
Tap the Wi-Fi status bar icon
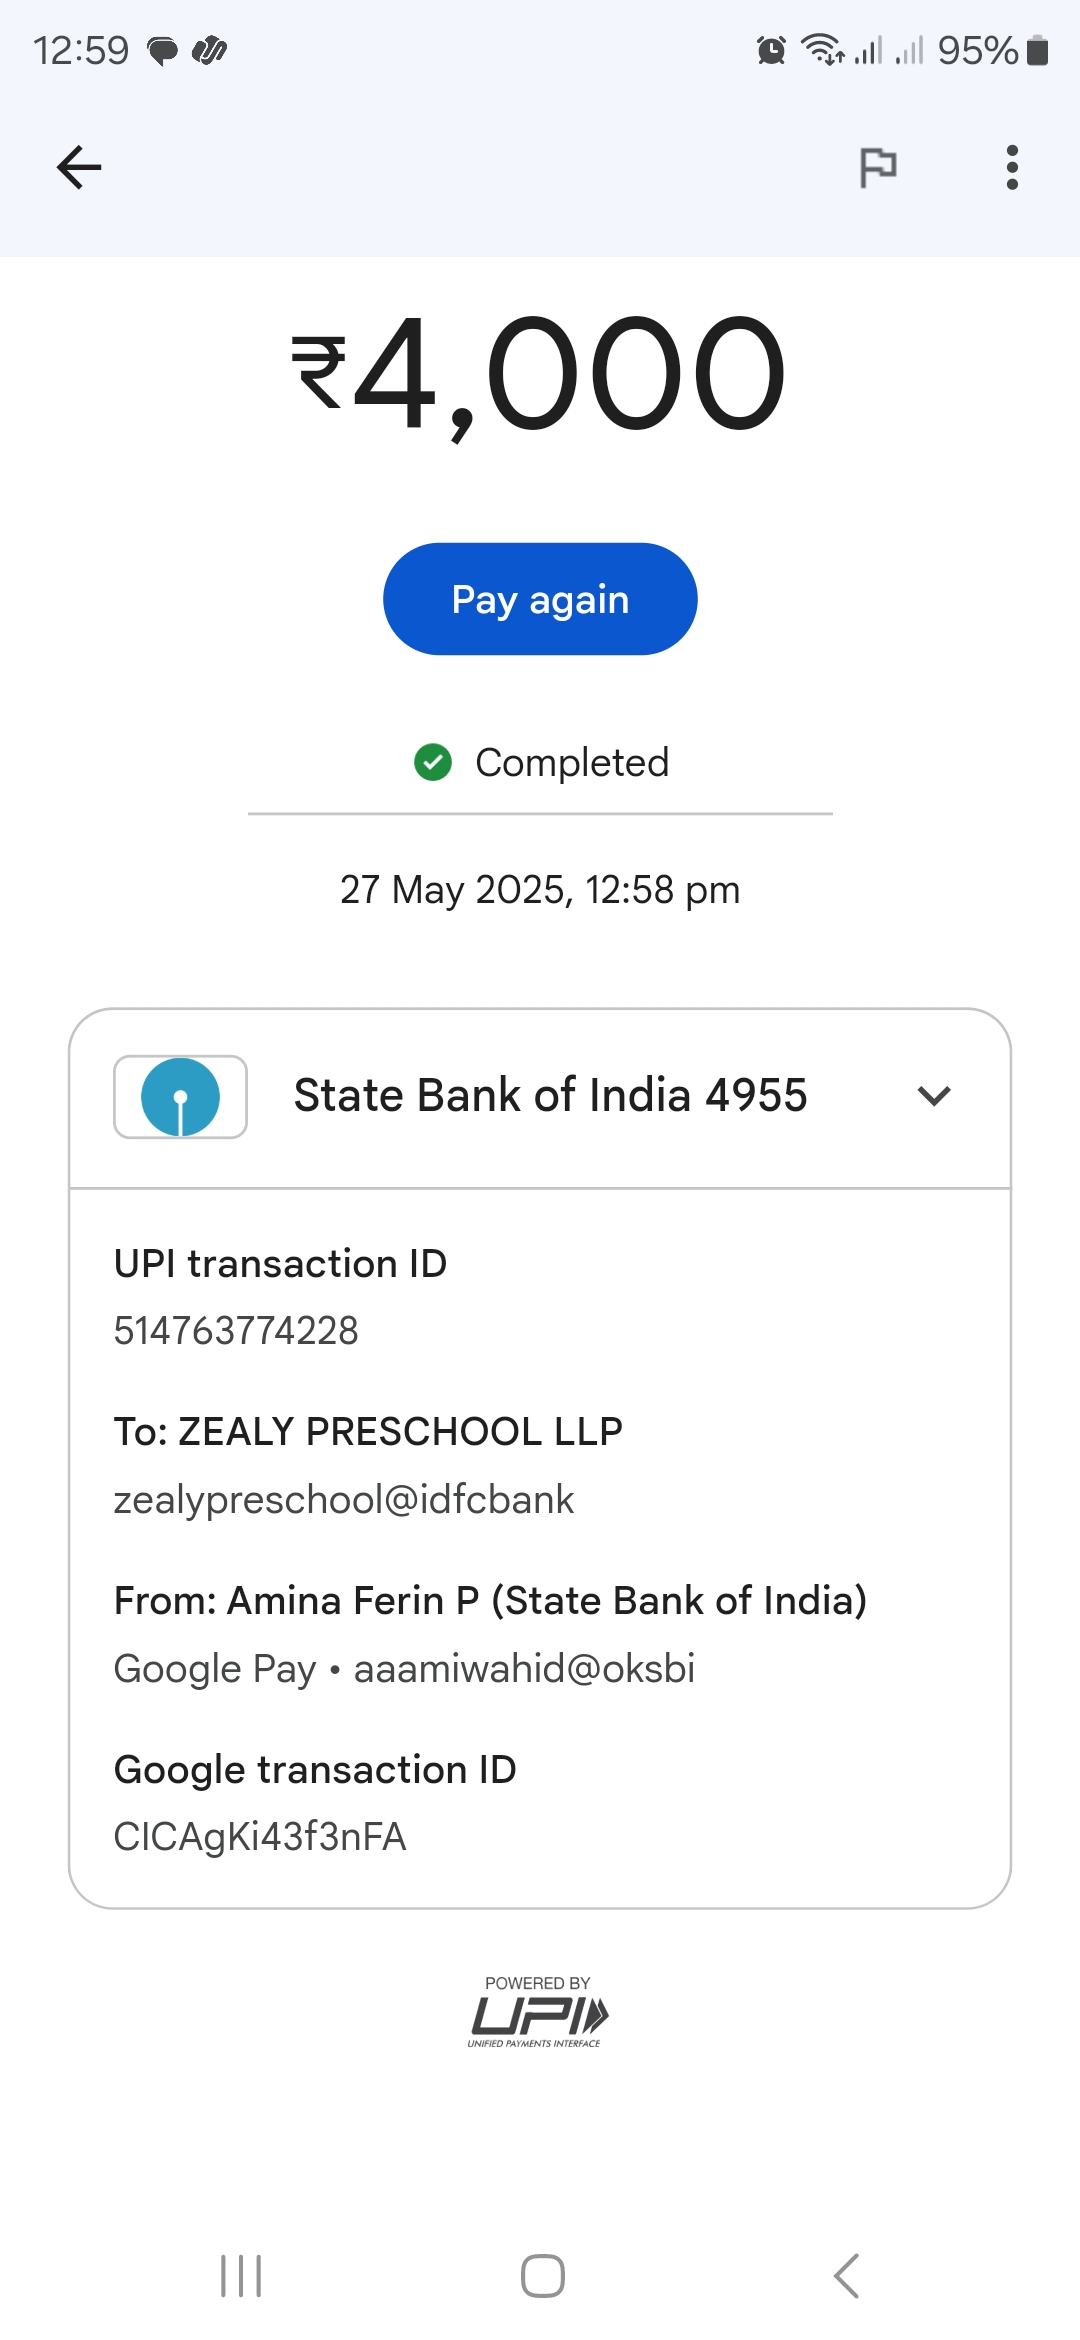(x=823, y=49)
